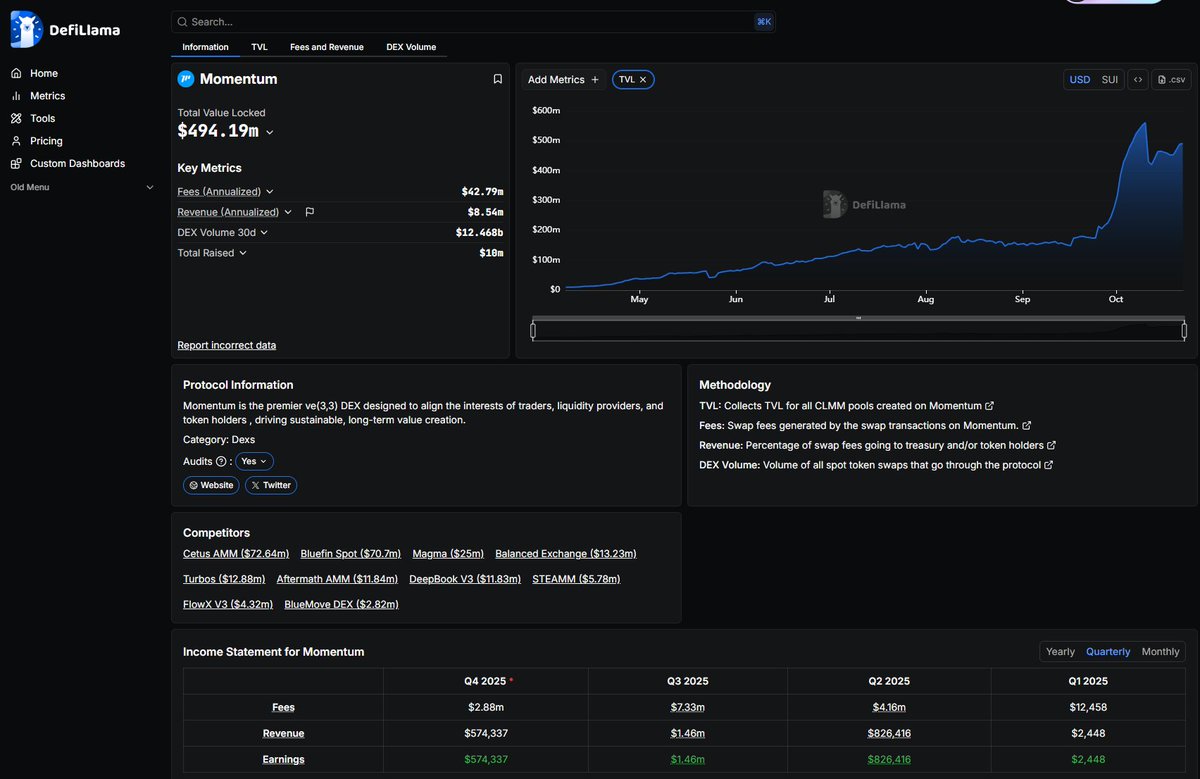Switch to the TVL tab

tap(259, 47)
